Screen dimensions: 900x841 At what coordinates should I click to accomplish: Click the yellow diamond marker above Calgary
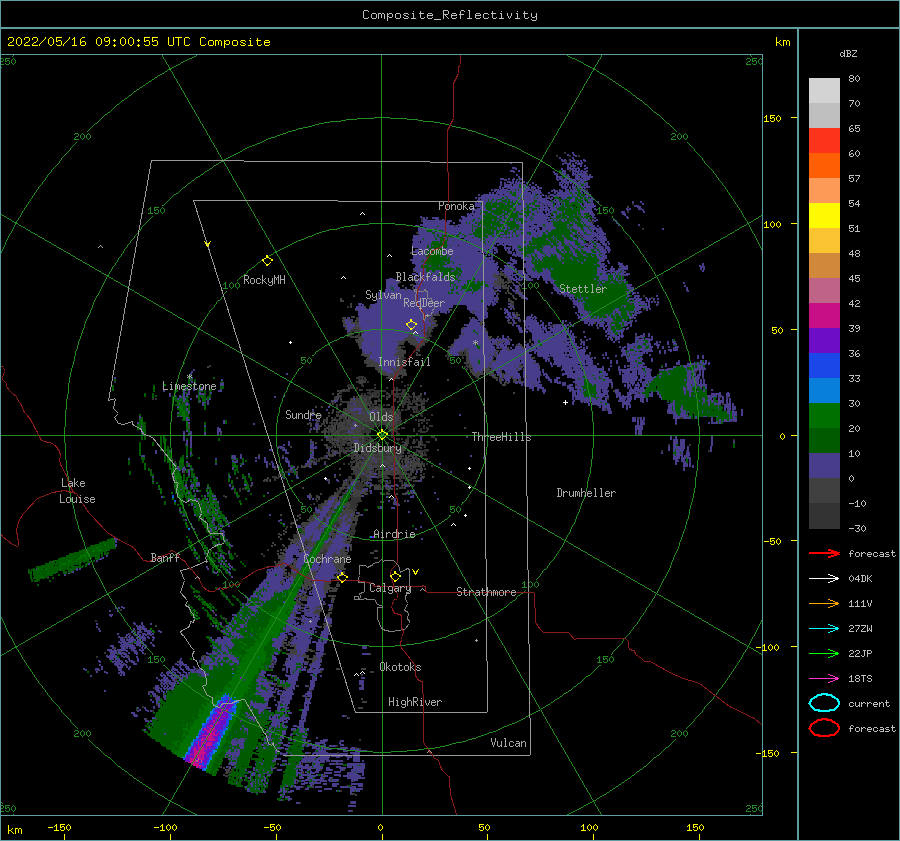click(x=395, y=576)
